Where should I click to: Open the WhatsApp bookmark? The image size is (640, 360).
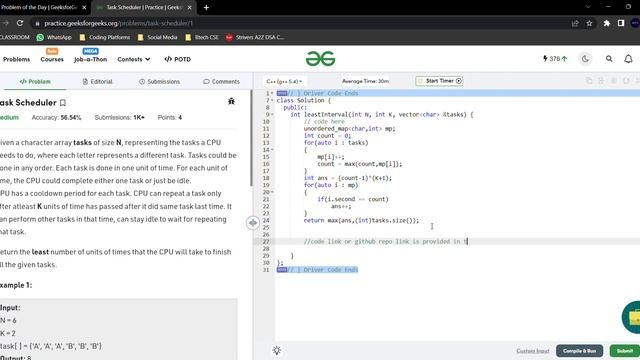(x=54, y=37)
